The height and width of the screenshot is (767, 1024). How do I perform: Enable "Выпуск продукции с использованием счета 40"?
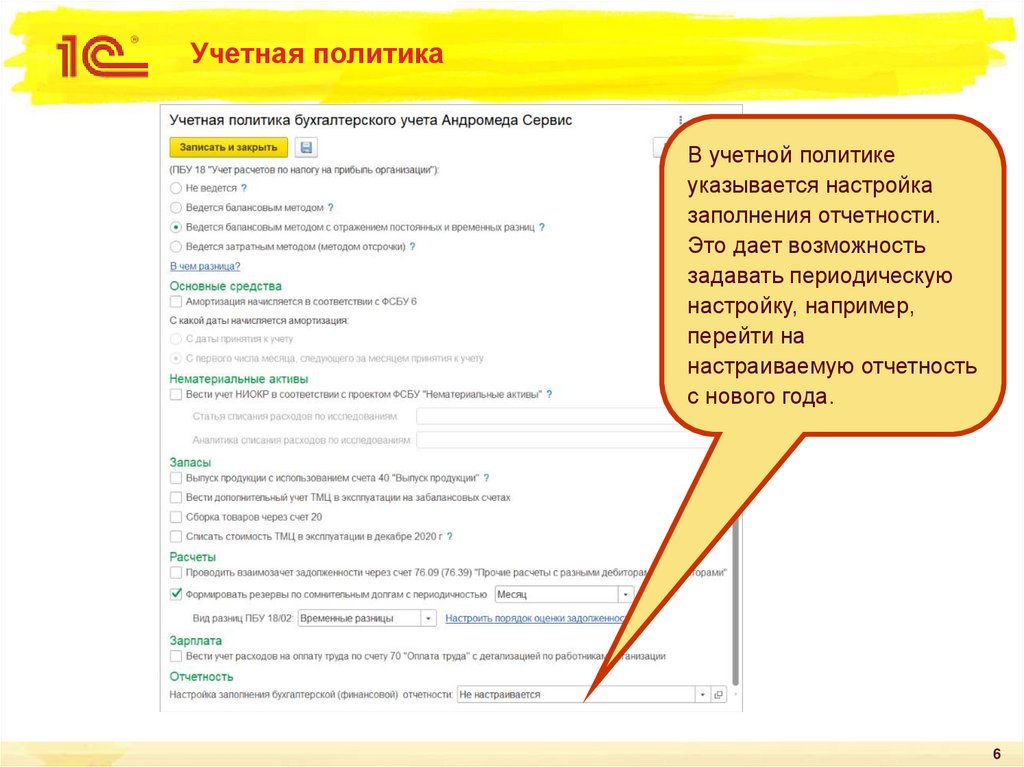176,478
